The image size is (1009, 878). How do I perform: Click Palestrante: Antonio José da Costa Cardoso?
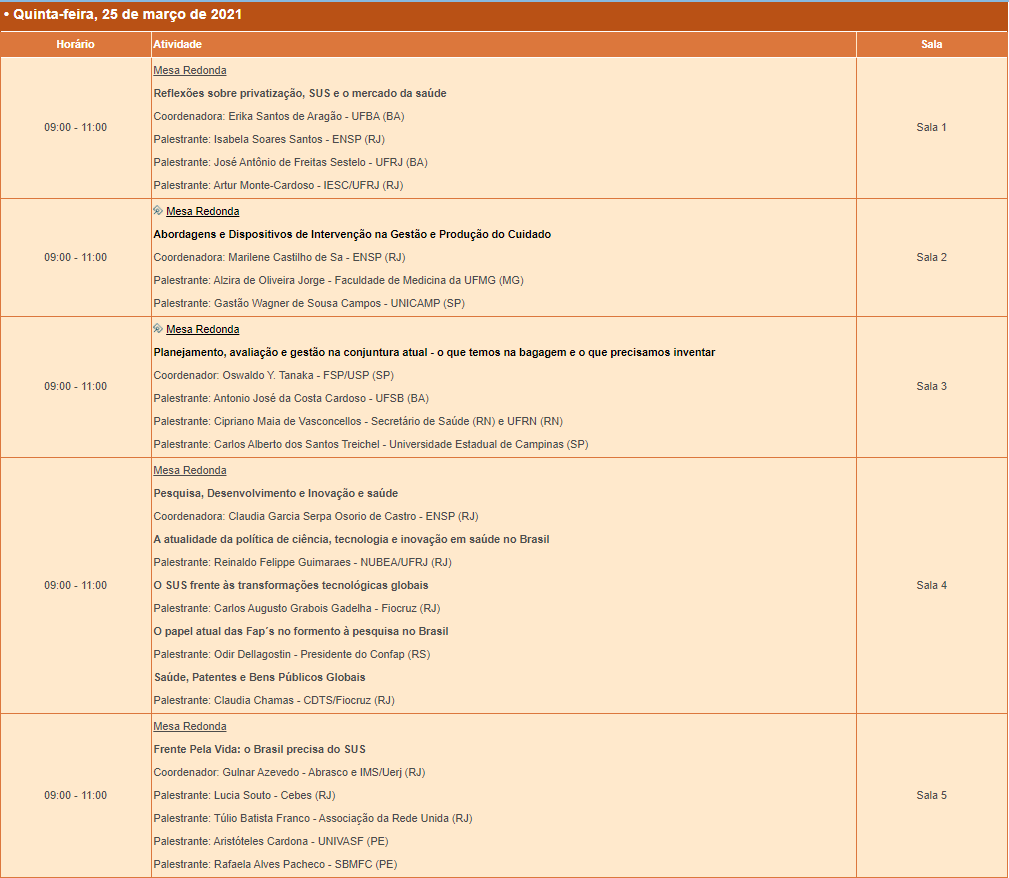tap(291, 398)
